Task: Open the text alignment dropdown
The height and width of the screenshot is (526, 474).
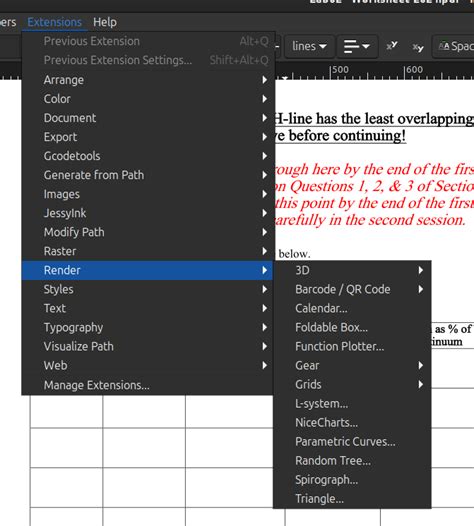Action: [357, 46]
